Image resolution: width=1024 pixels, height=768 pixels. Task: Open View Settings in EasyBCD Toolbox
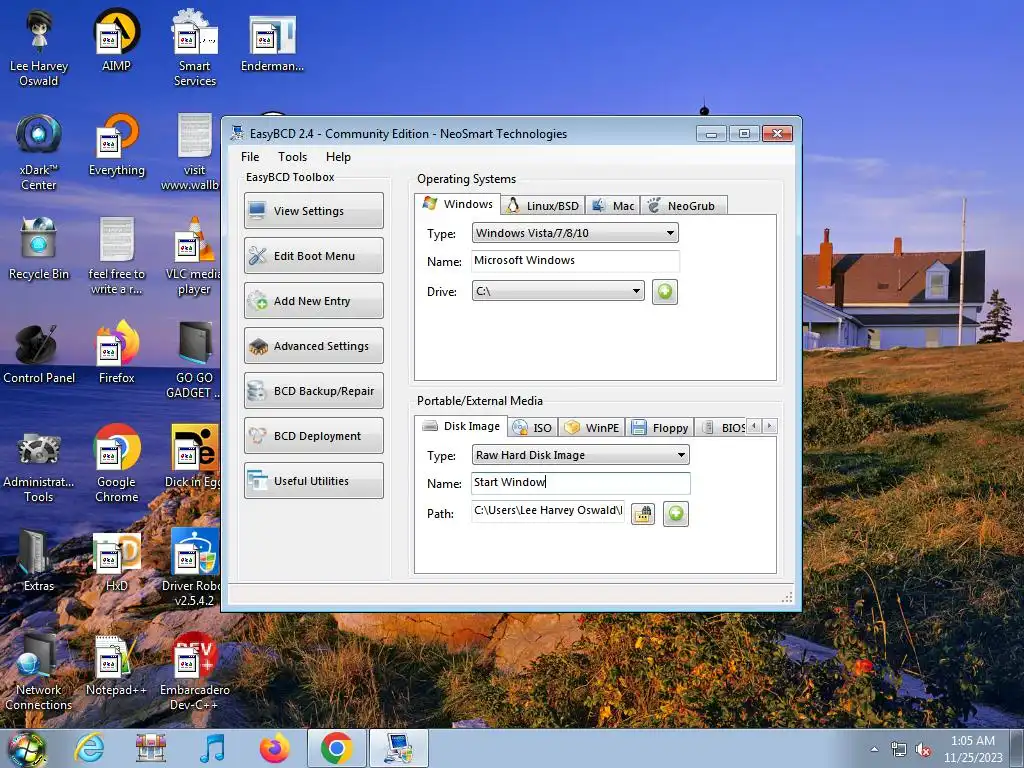tap(313, 210)
